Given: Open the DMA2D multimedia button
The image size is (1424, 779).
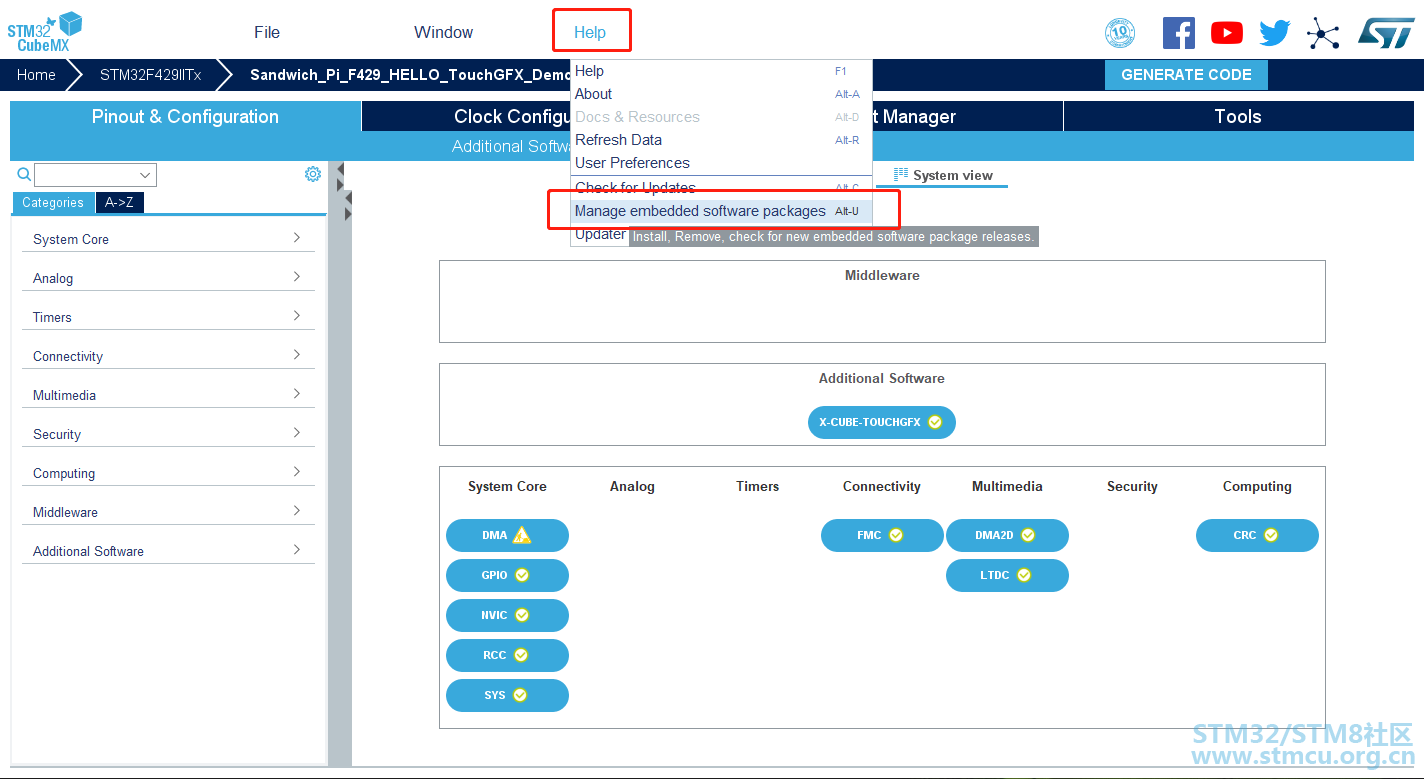Looking at the screenshot, I should pos(1007,535).
